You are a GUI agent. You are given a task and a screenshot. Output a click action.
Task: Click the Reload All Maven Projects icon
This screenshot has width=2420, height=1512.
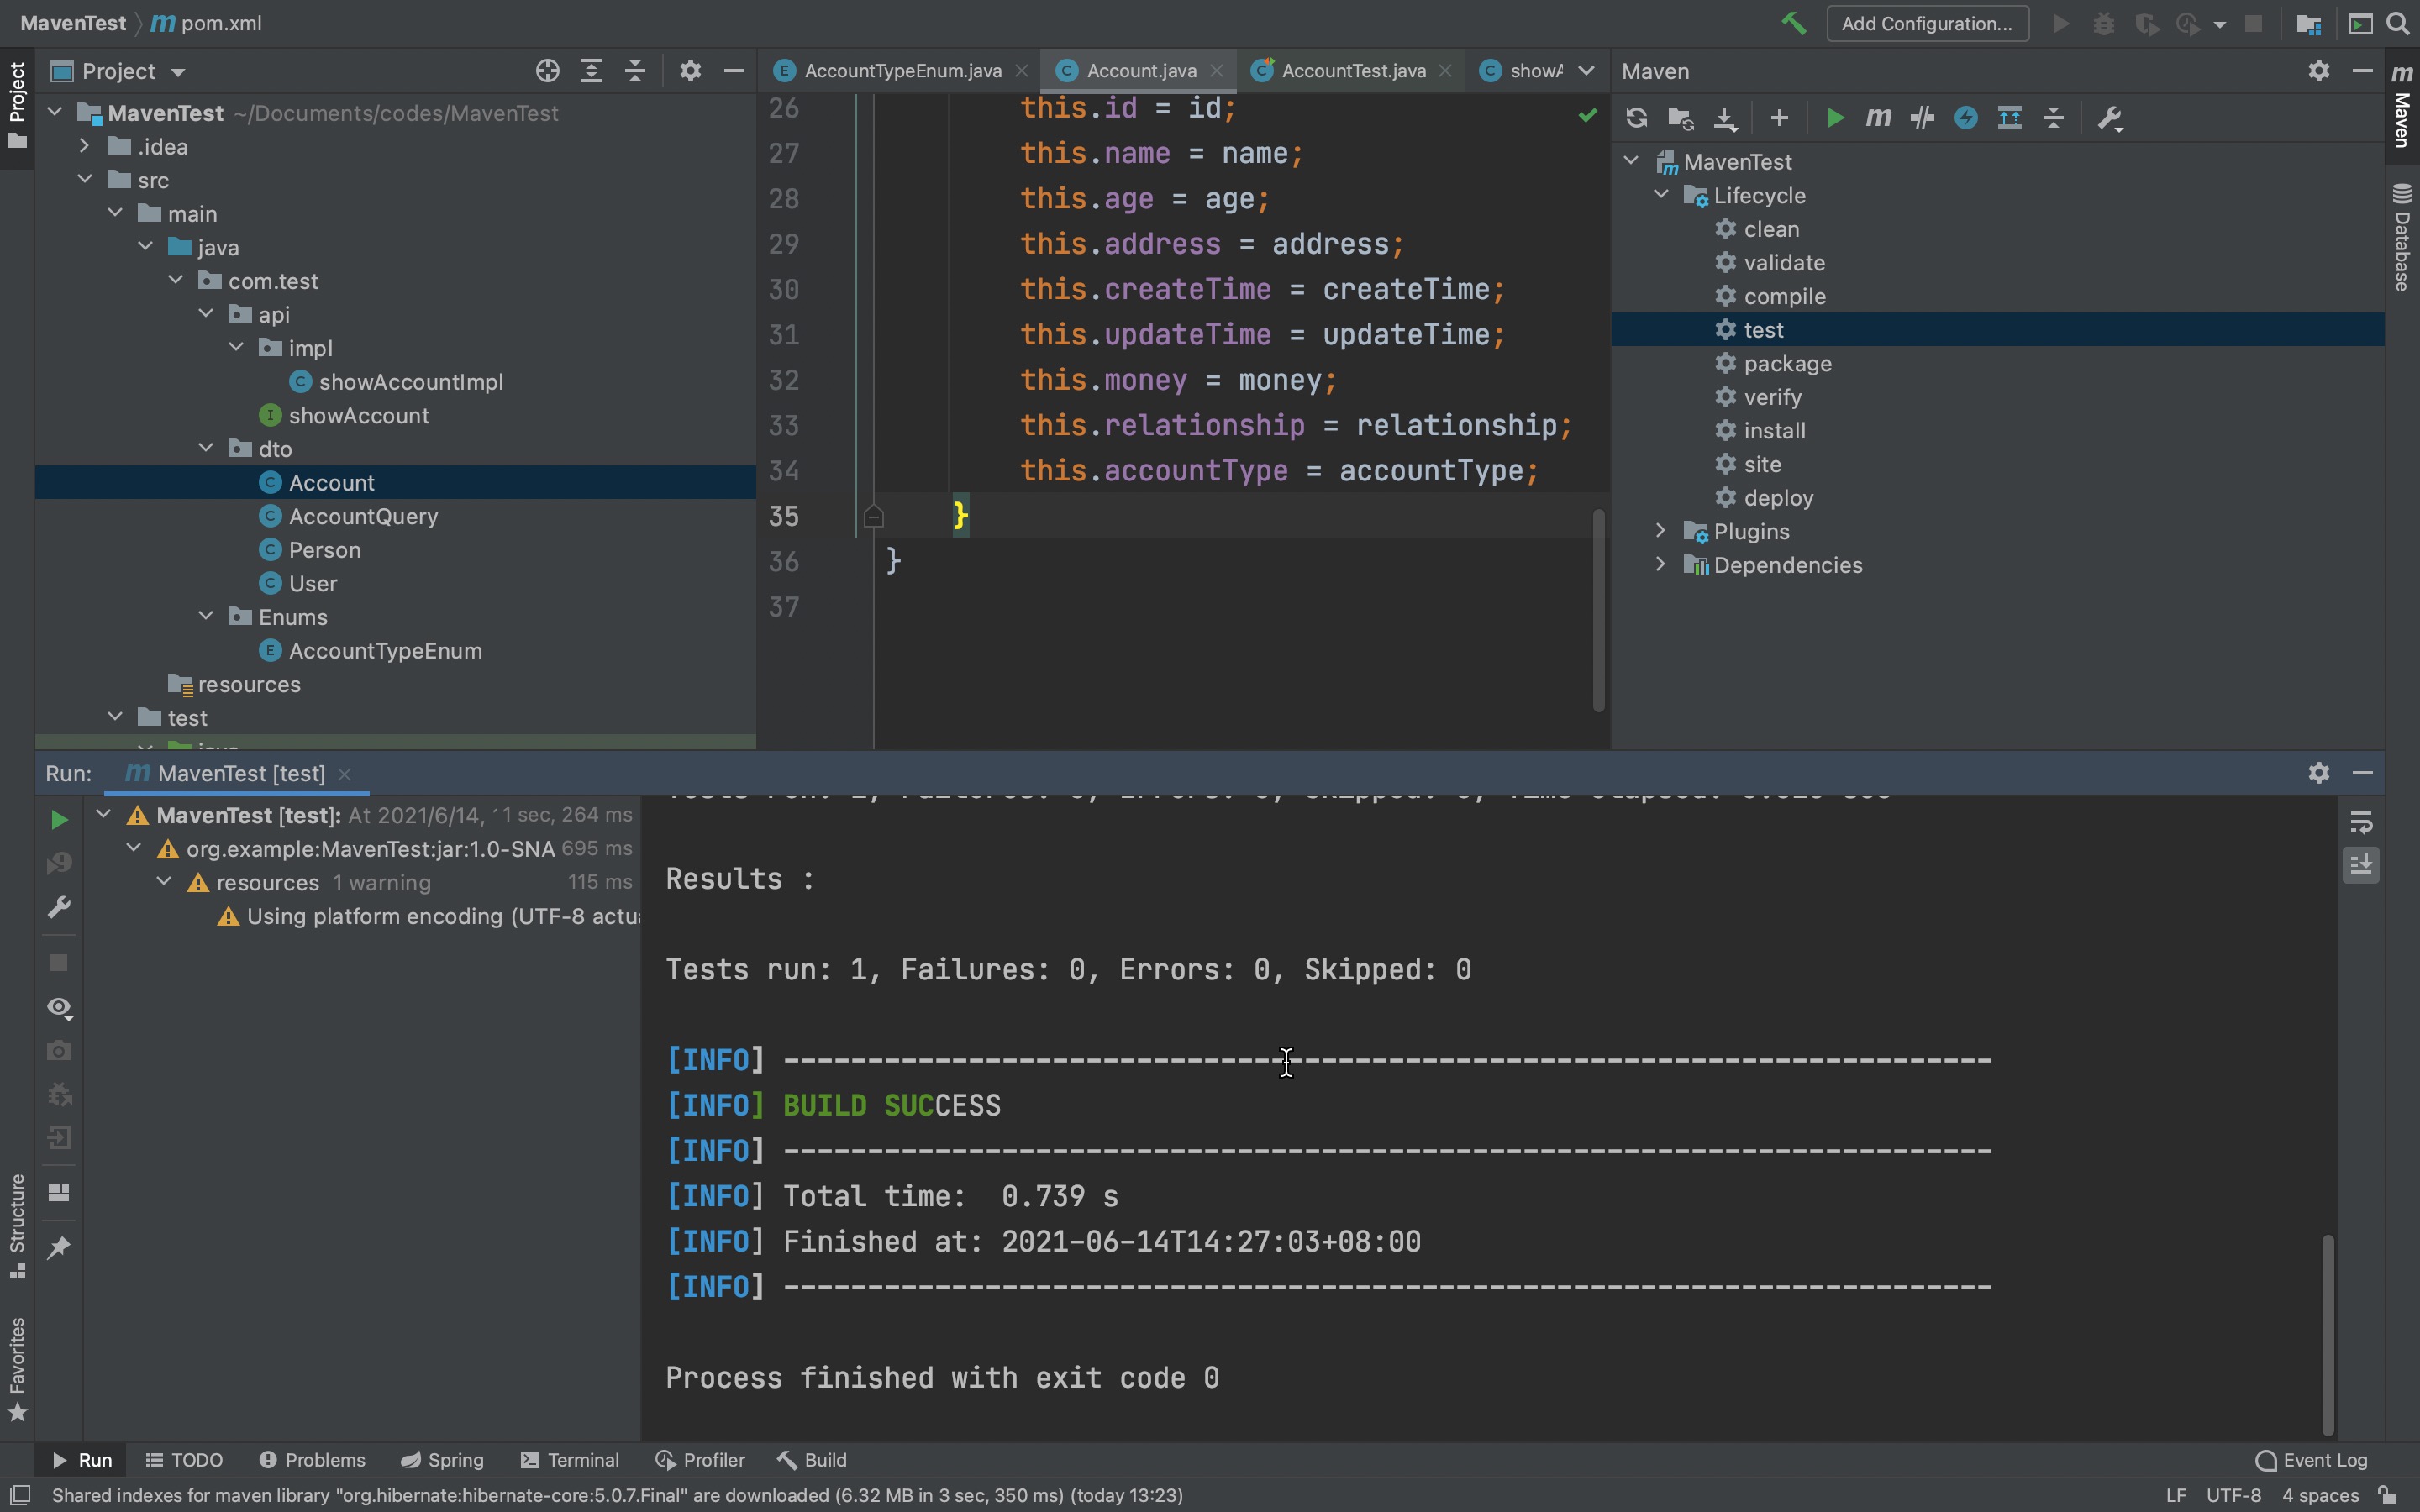coord(1636,118)
